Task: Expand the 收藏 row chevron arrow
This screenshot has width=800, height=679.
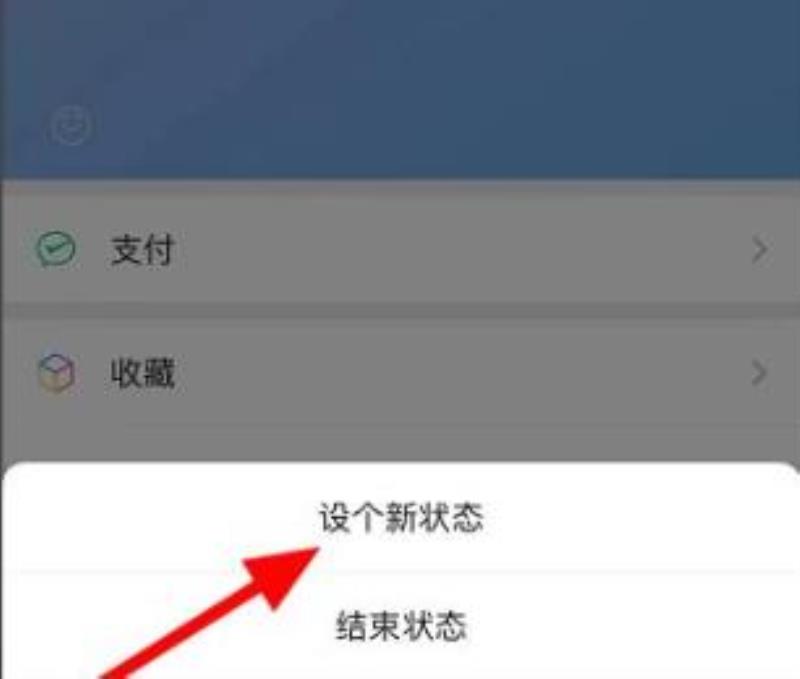Action: (759, 373)
